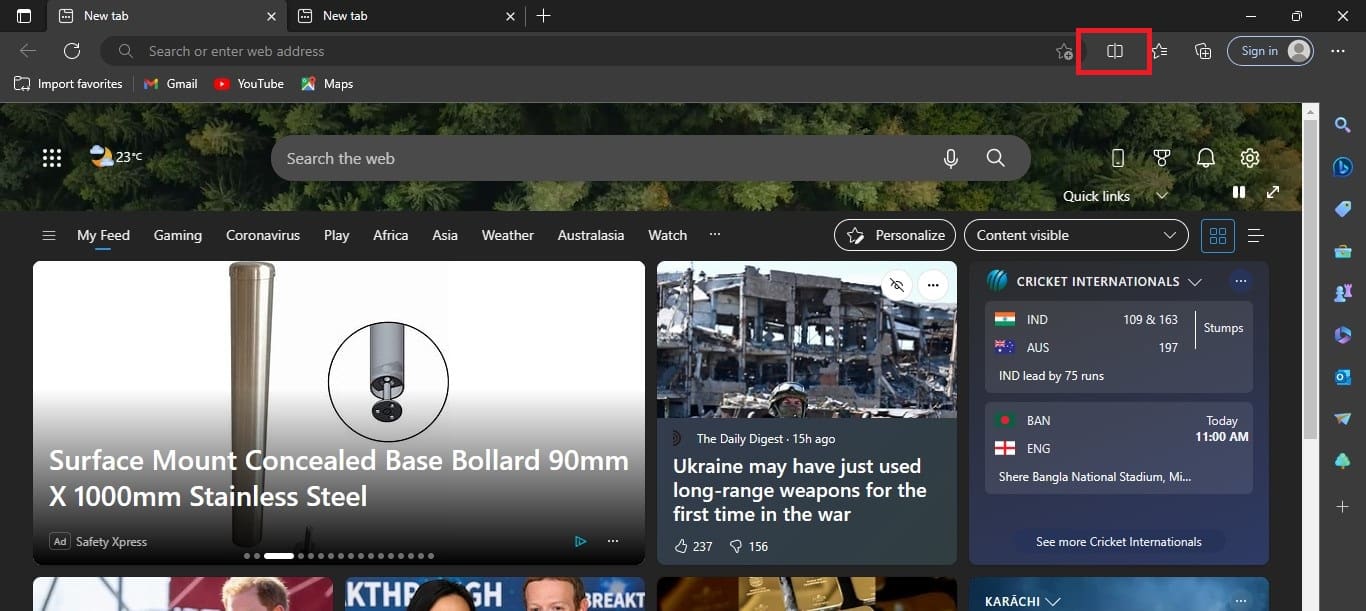The image size is (1366, 611).
Task: Open the split screen feature in the toolbar
Action: pos(1113,51)
